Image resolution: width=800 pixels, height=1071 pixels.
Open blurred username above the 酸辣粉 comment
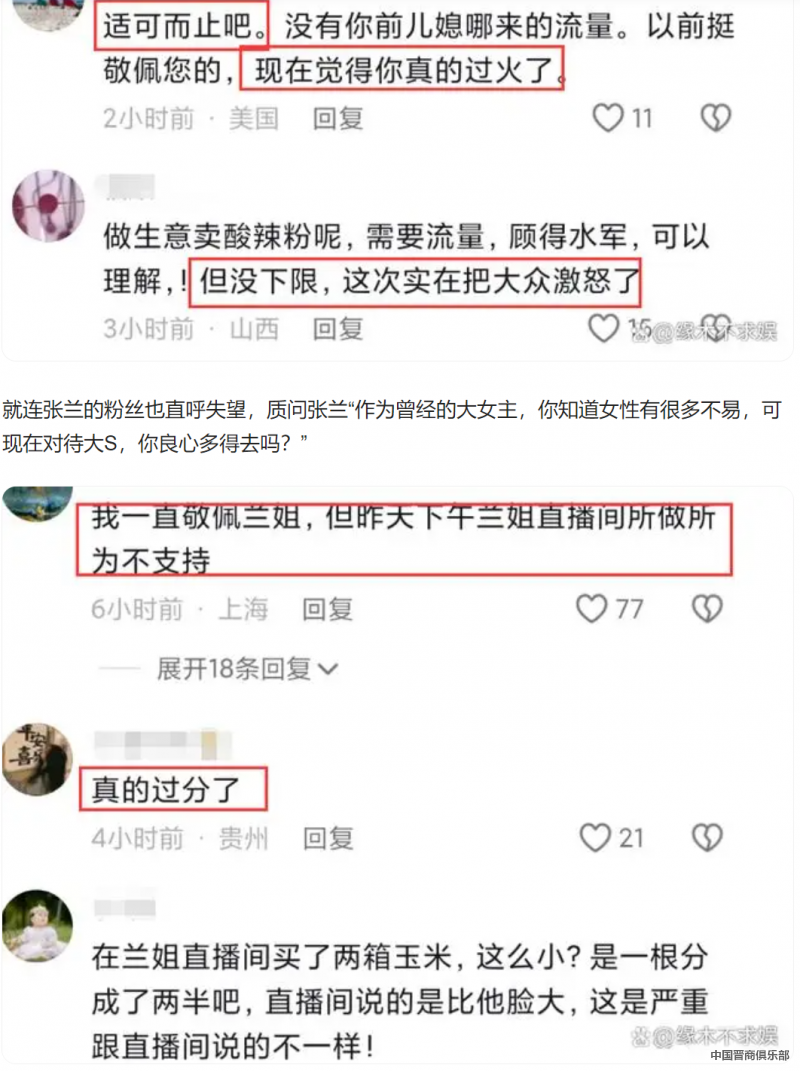coord(125,186)
